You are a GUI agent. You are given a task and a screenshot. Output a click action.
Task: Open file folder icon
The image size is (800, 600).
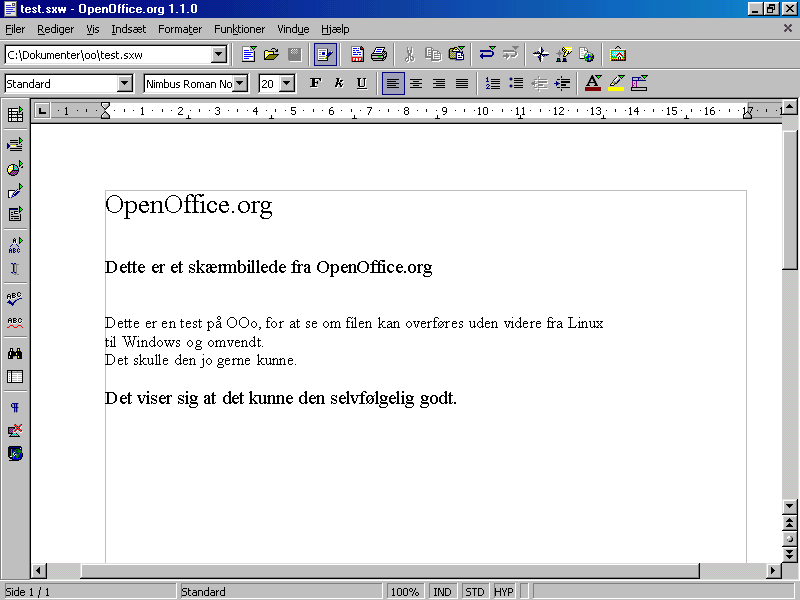(x=271, y=54)
